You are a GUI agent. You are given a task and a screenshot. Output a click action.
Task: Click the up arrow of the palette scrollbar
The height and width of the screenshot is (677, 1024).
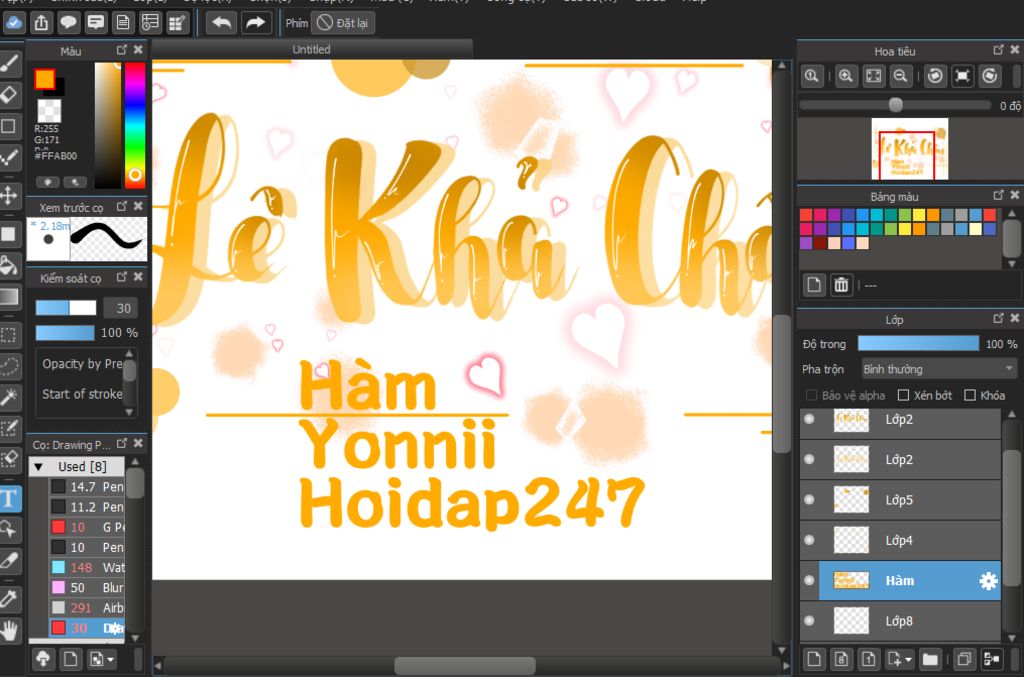1012,213
